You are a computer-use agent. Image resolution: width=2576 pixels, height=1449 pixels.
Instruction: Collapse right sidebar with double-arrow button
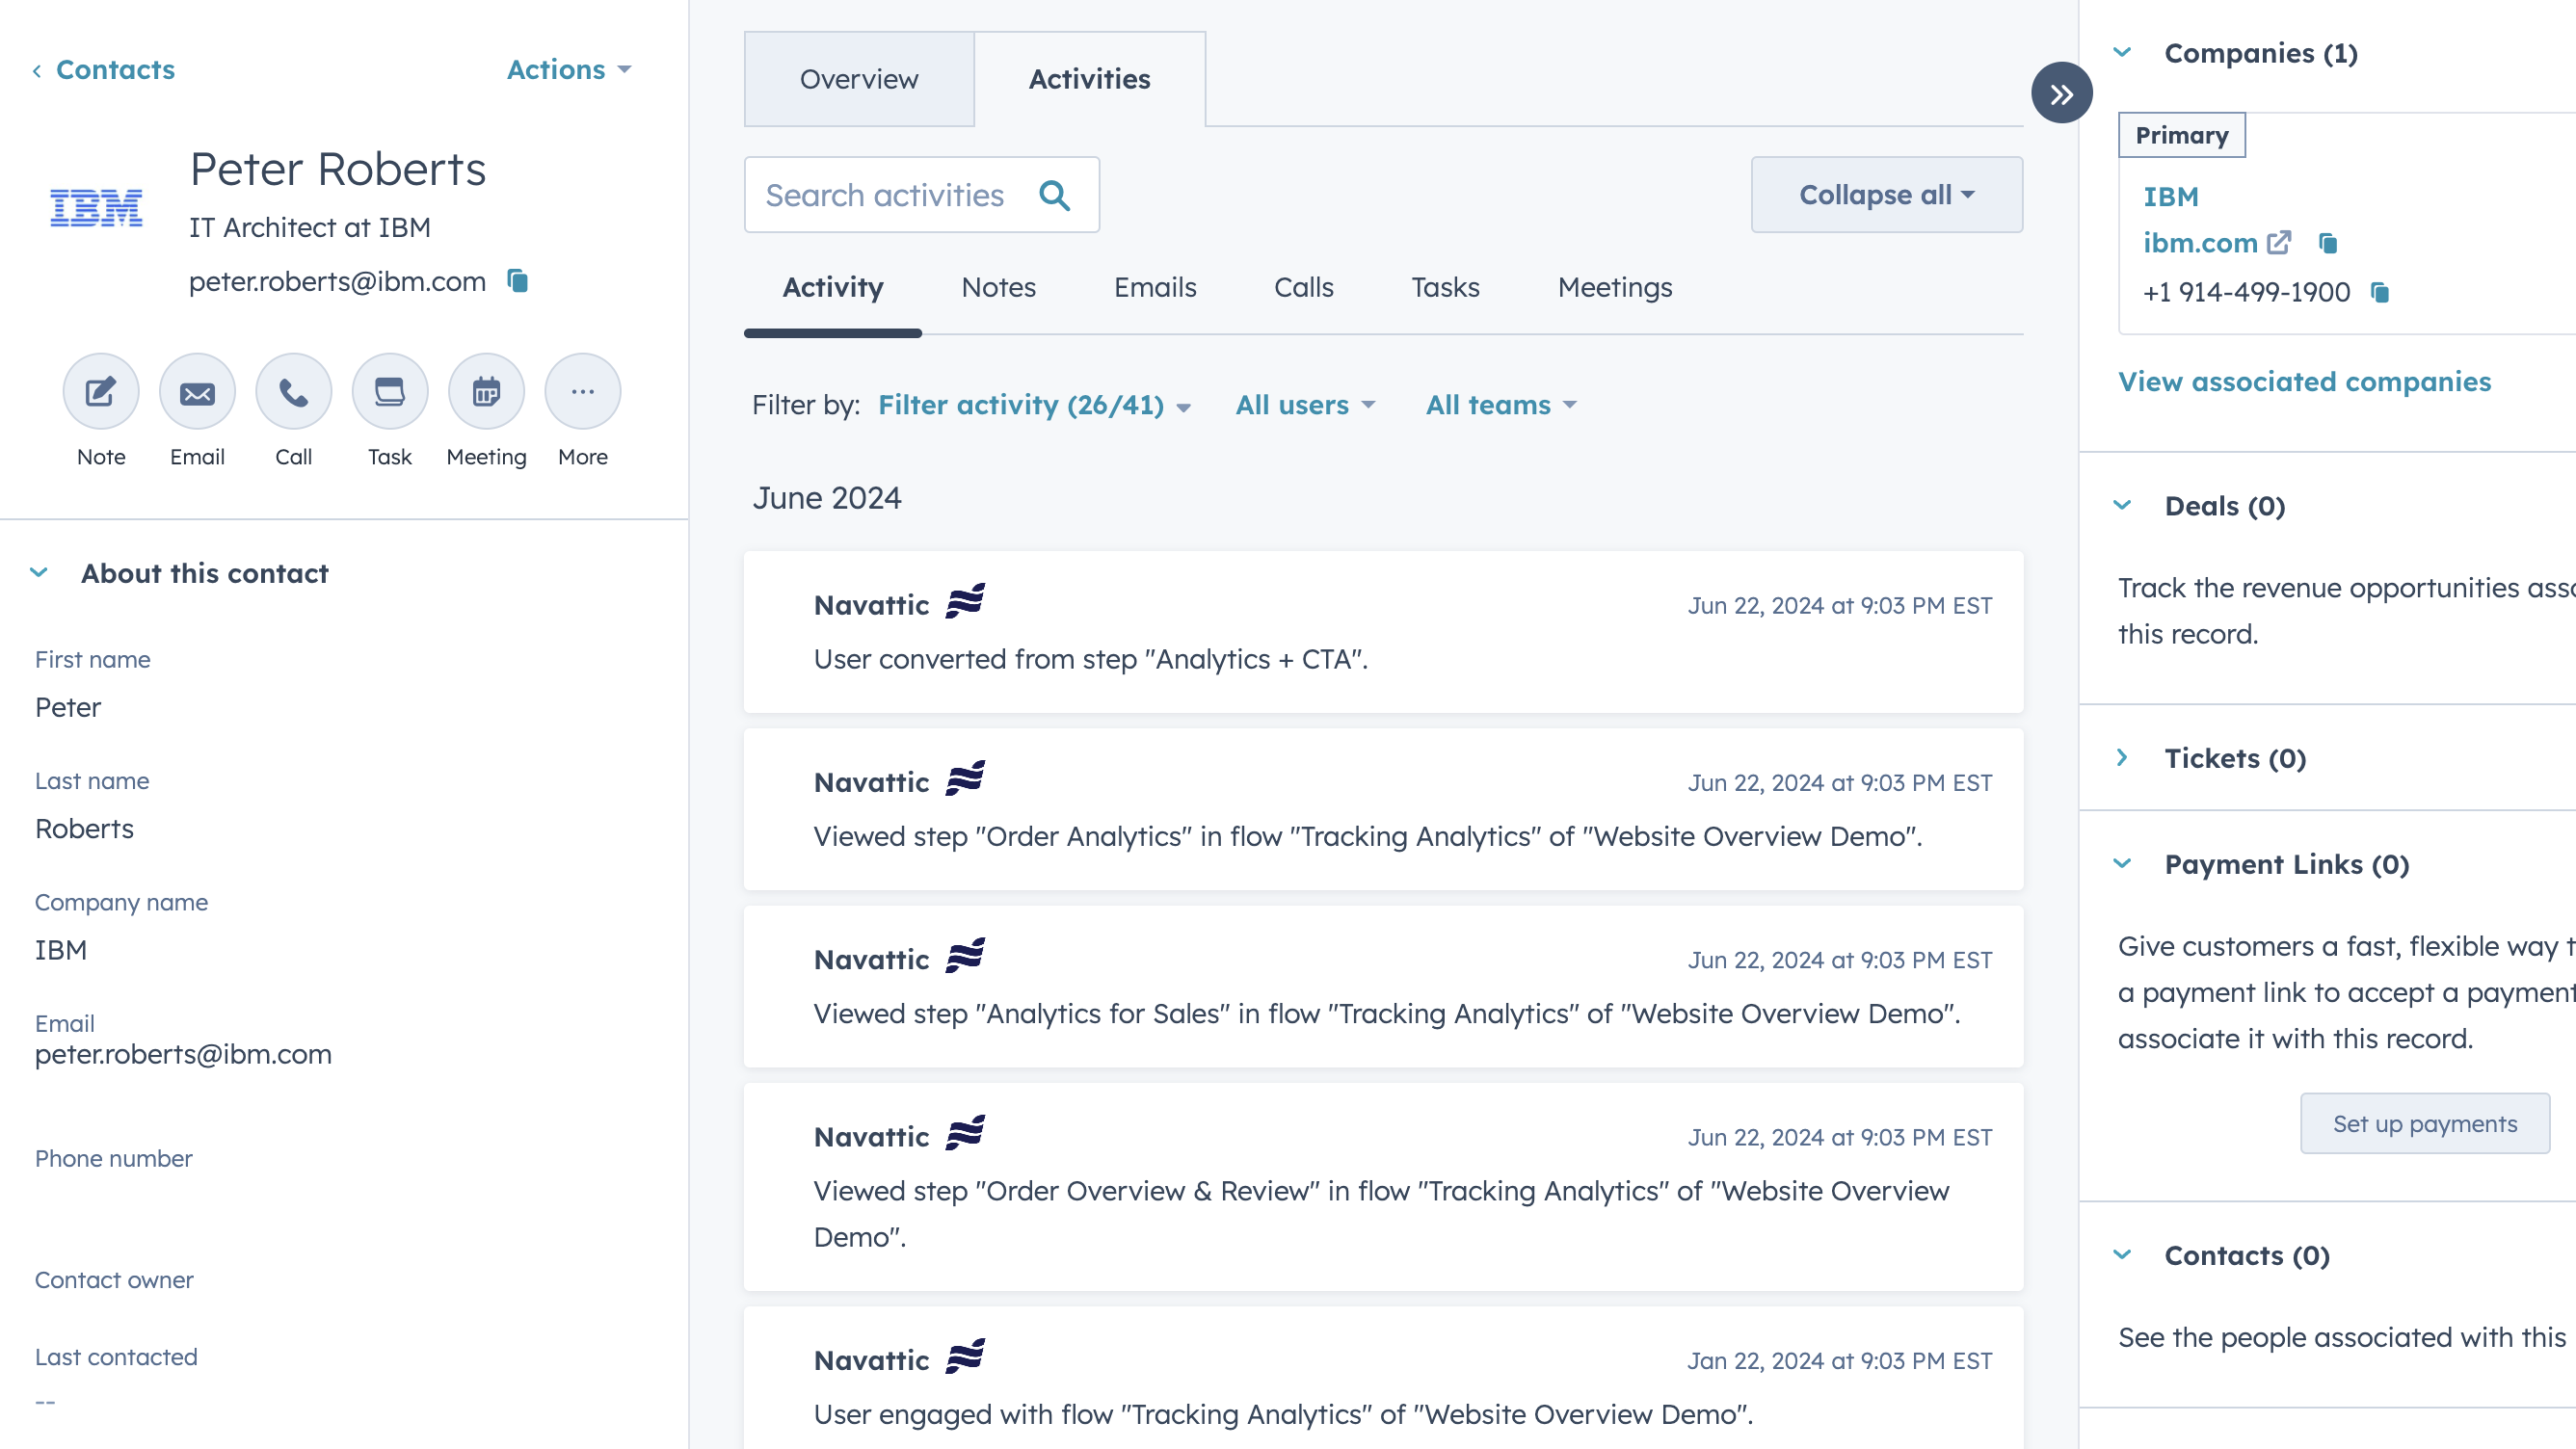click(x=2061, y=94)
